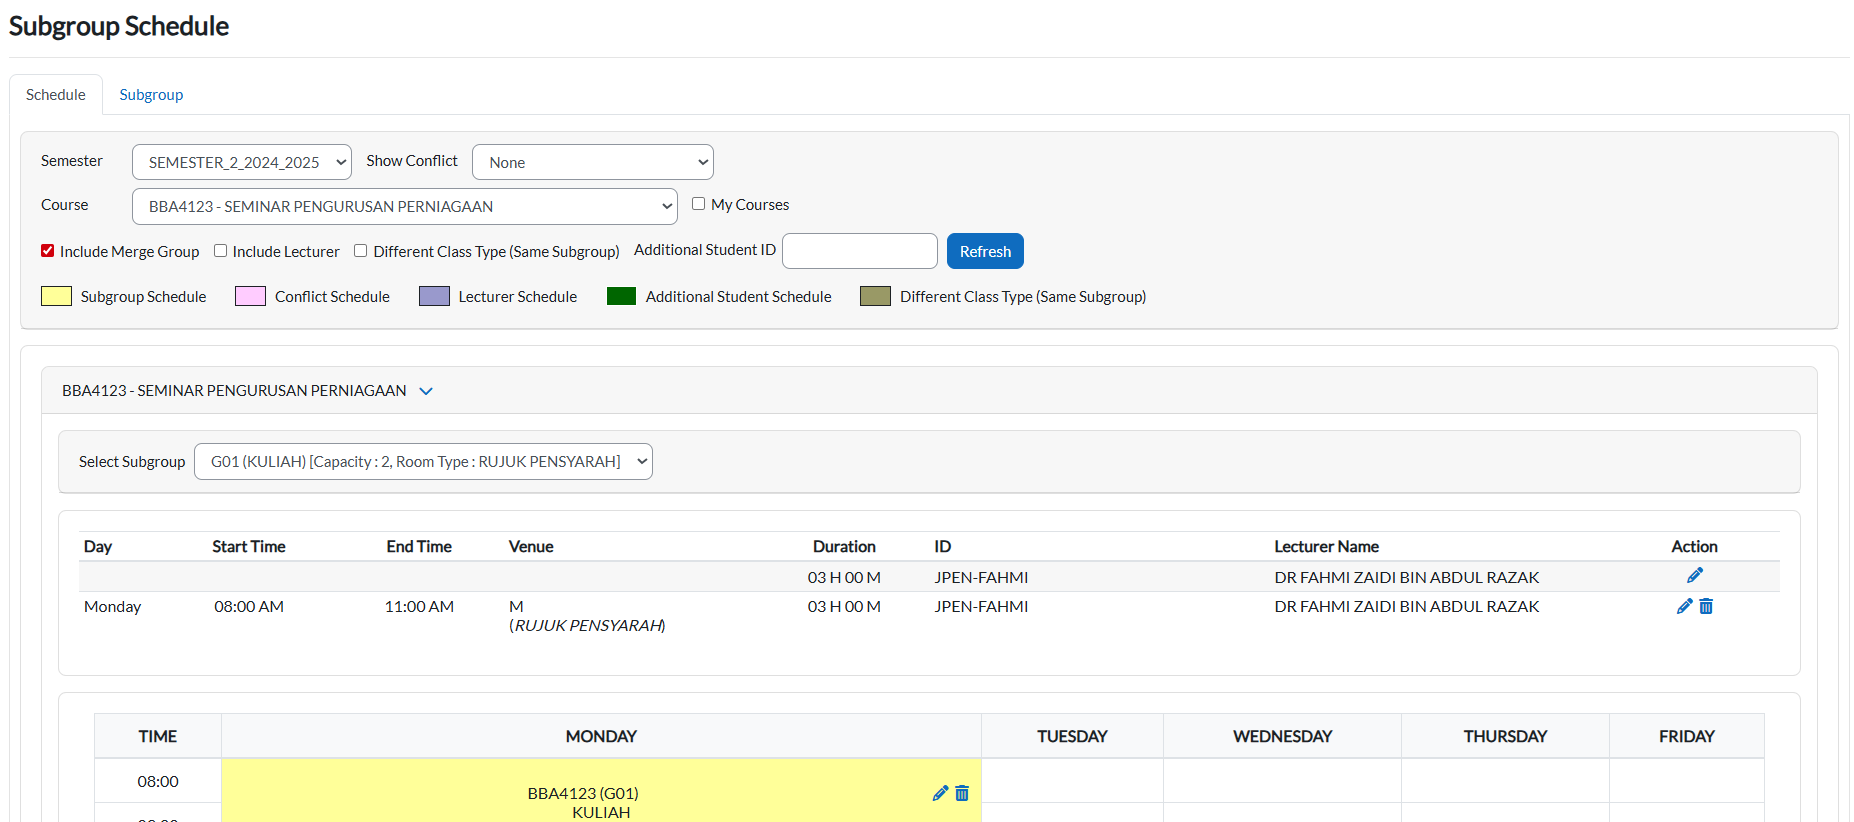
Task: Switch to the Subgroup tab
Action: pos(151,95)
